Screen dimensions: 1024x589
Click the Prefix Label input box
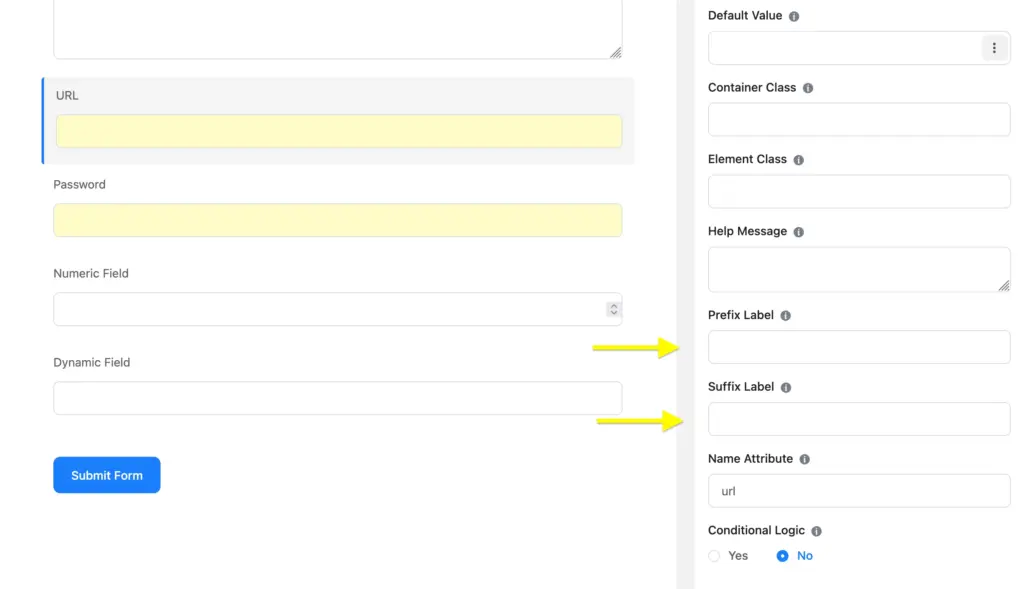pyautogui.click(x=858, y=347)
